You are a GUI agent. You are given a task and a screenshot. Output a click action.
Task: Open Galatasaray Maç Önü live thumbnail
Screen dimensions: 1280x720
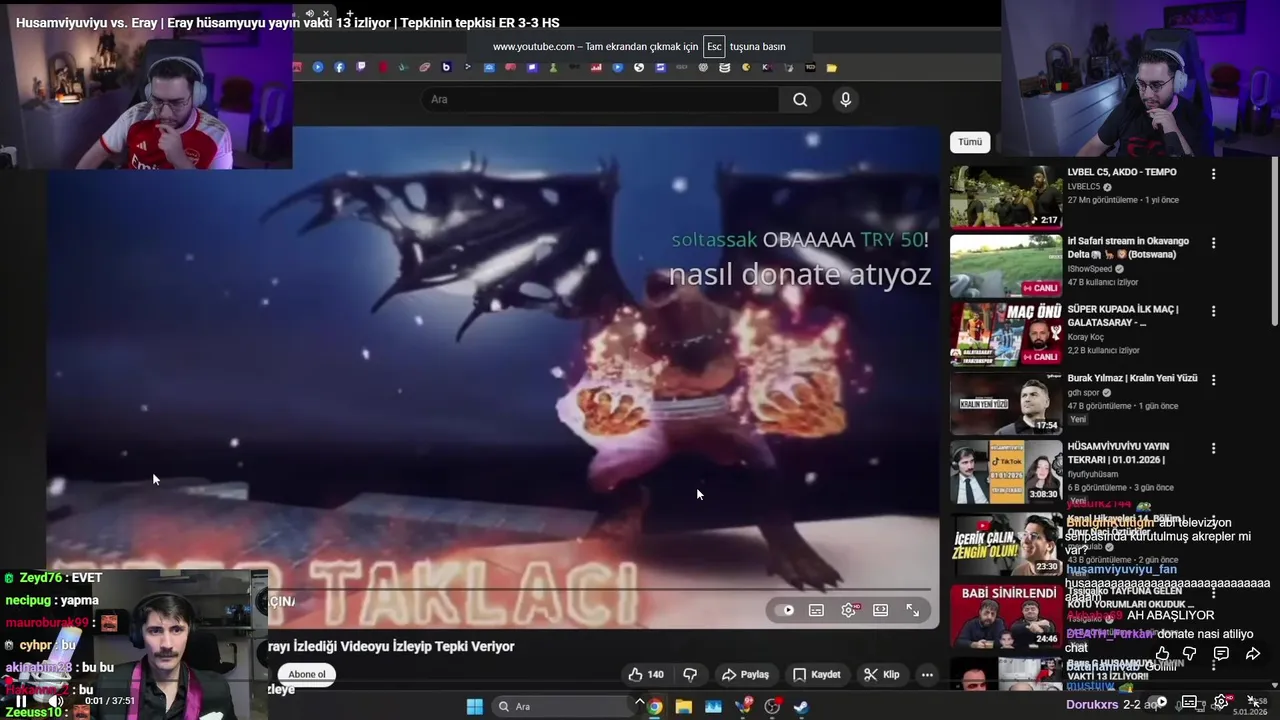(1006, 335)
